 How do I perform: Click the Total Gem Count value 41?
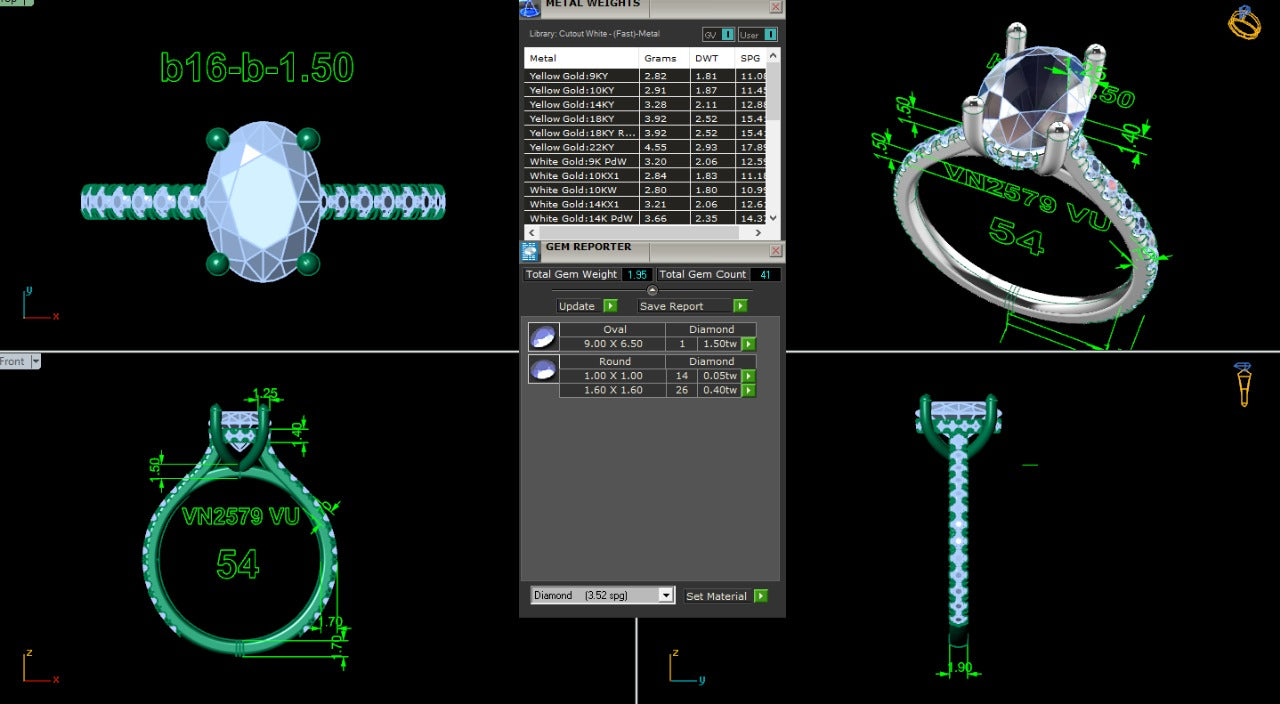point(765,274)
